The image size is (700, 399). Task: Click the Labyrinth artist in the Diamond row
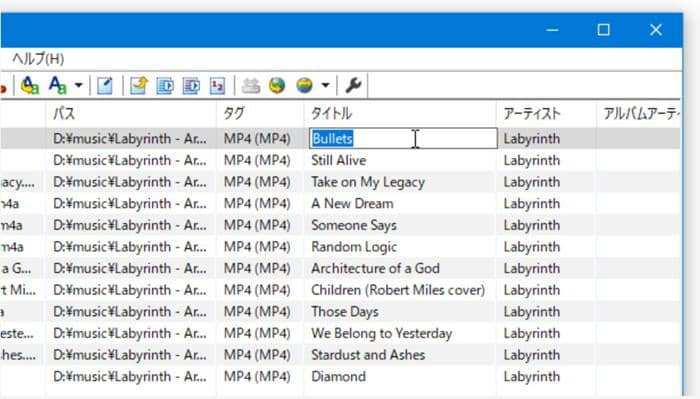tap(532, 377)
